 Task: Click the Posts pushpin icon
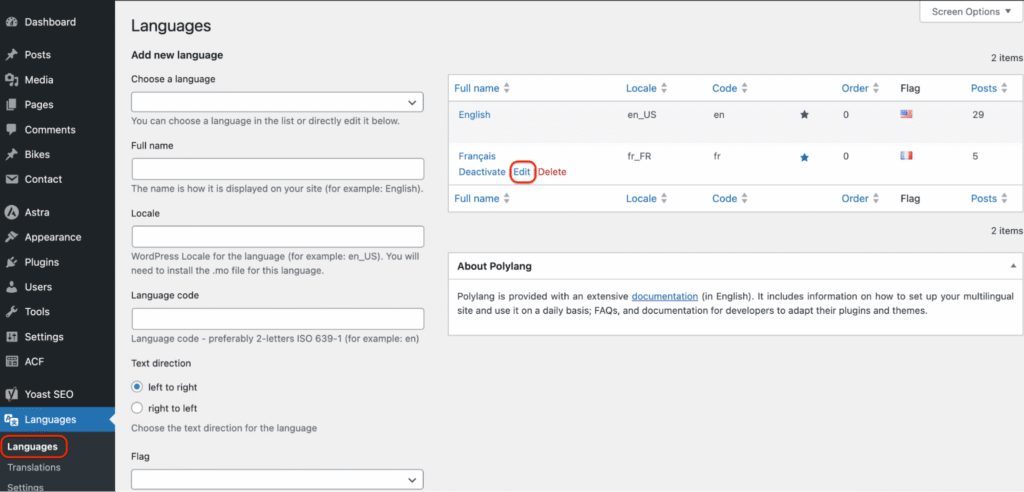pyautogui.click(x=11, y=55)
